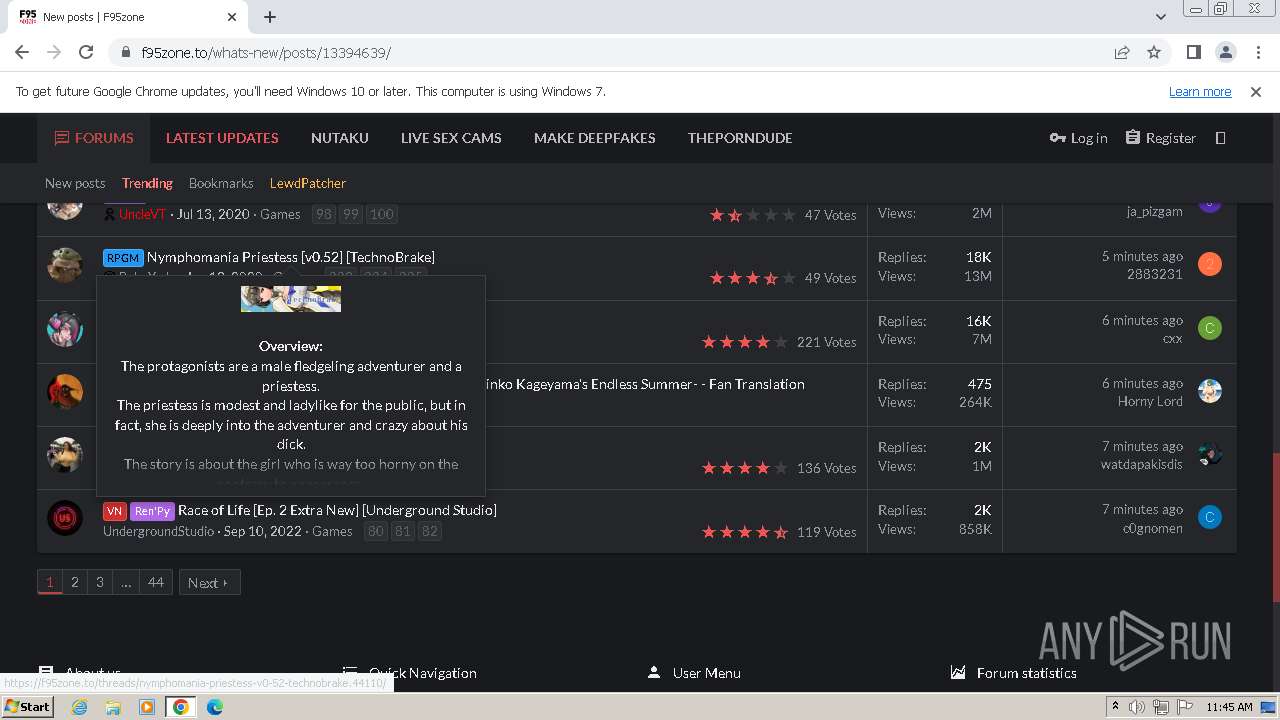Viewport: 1280px width, 720px height.
Task: Launch Internet Explorer from the taskbar
Action: point(80,707)
